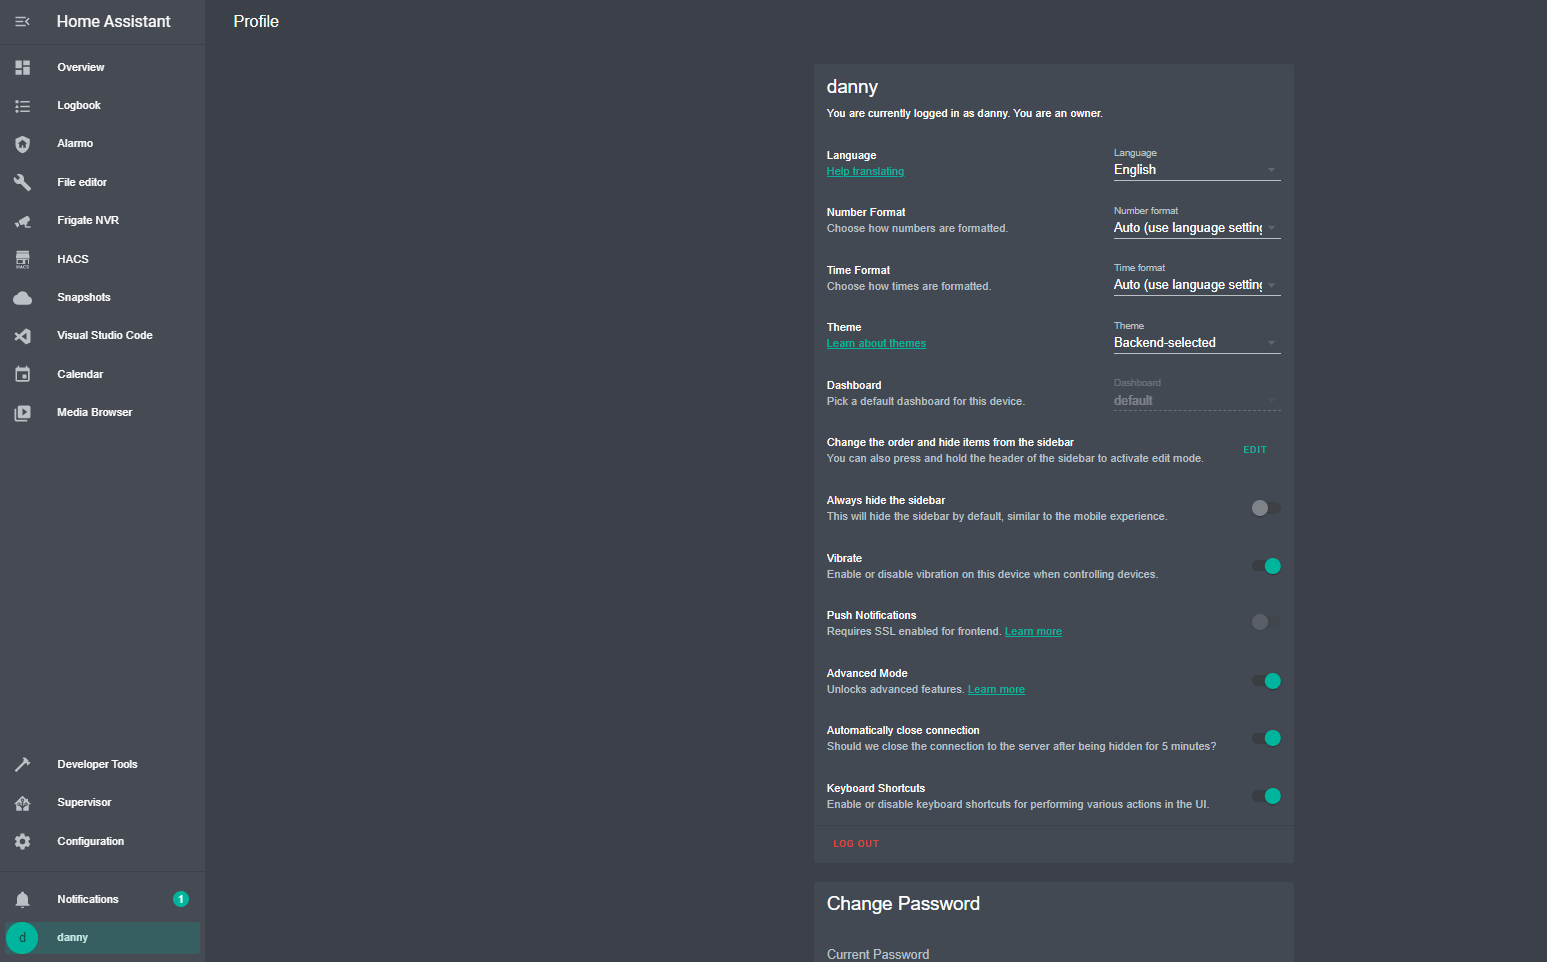Click the Home Assistant title
Image resolution: width=1547 pixels, height=962 pixels.
[x=114, y=21]
